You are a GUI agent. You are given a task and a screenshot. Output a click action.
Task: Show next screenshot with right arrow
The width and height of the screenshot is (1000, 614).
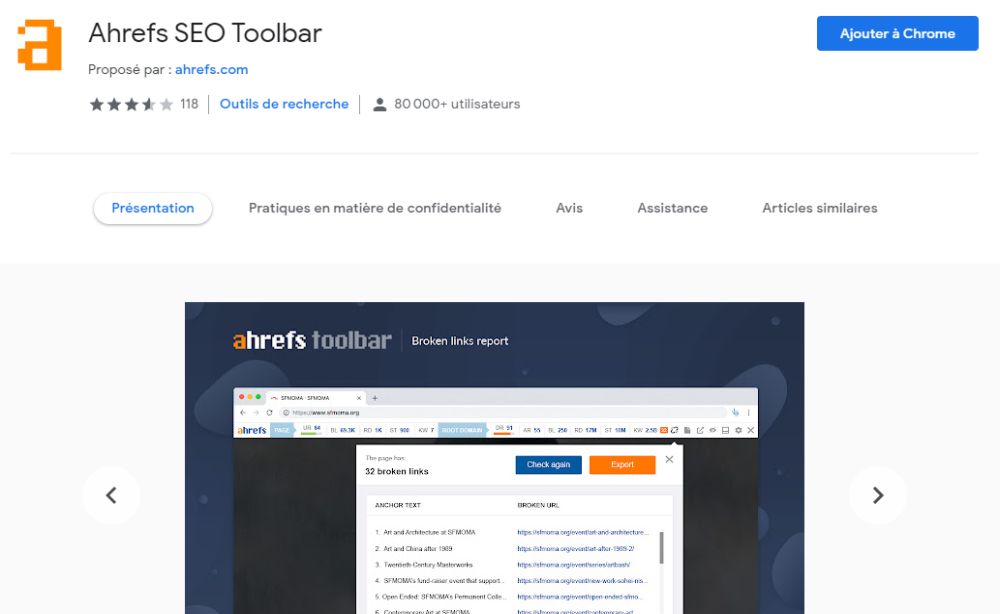tap(878, 495)
